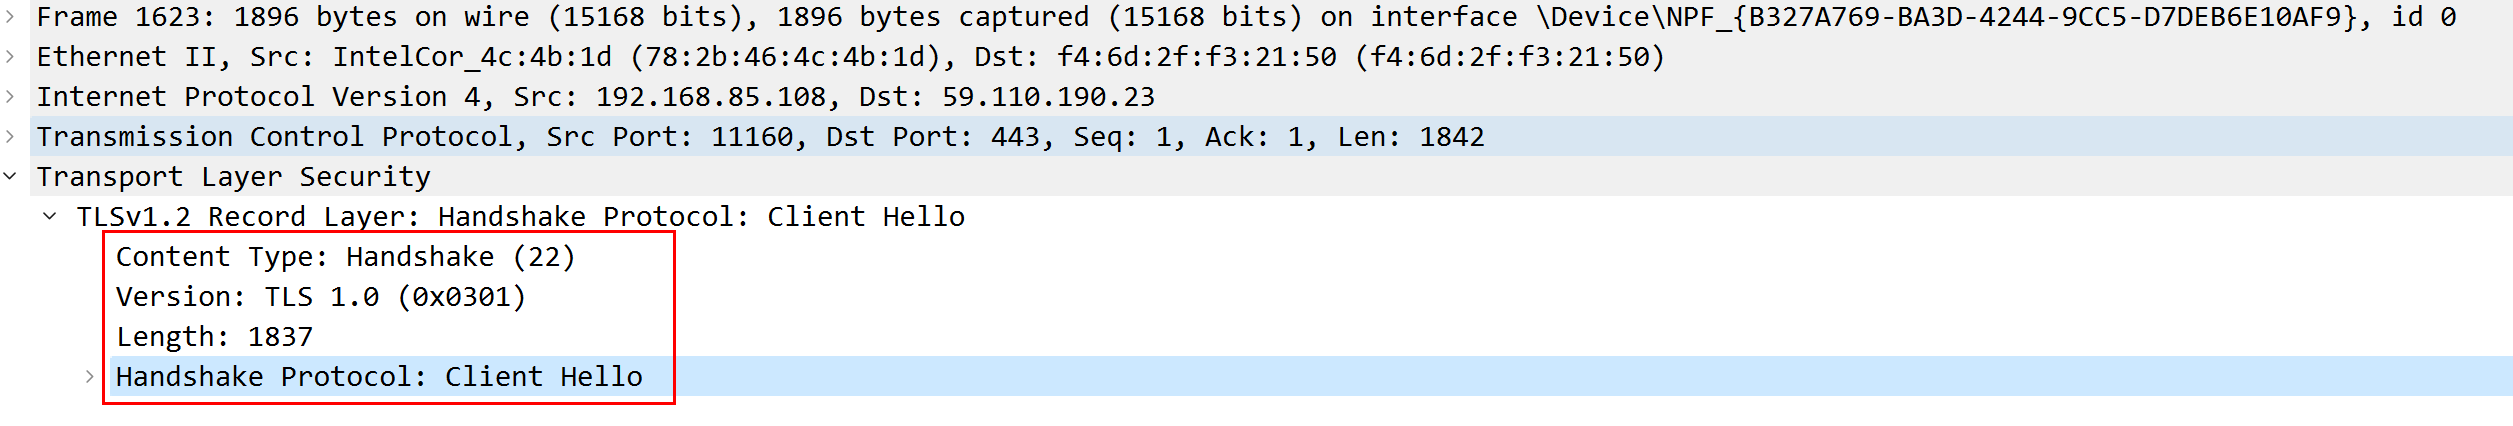Collapse the TLSv1.2 Record Layer node
Viewport: 2513px width, 426px height.
tap(50, 217)
